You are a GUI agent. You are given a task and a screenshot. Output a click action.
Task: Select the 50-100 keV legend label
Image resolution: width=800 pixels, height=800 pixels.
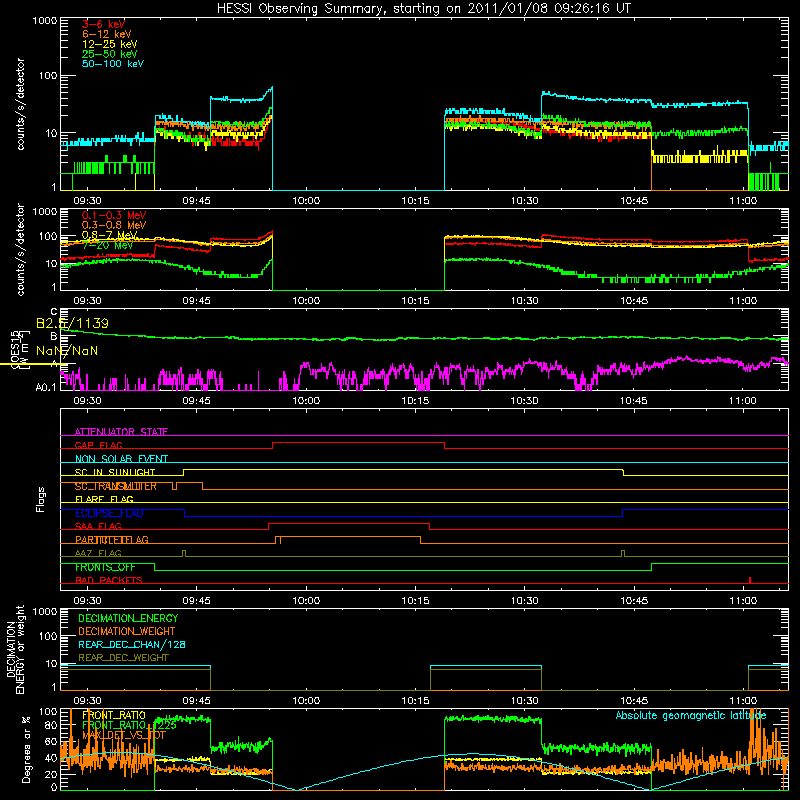coord(112,64)
